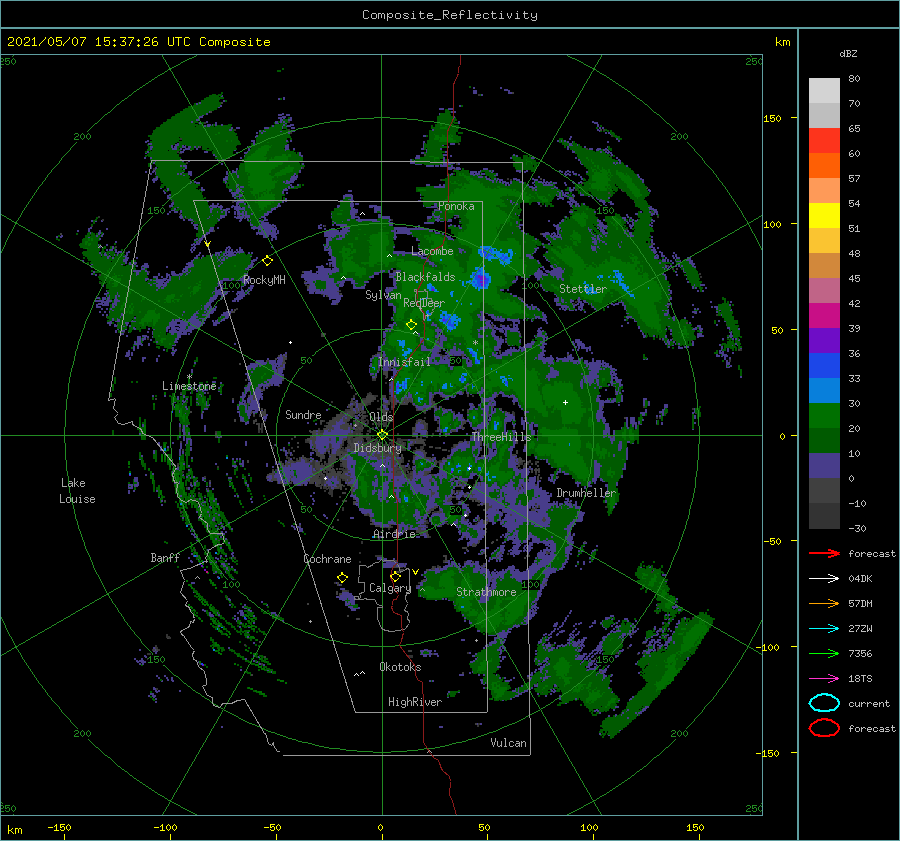Click the Limestone label

click(x=189, y=386)
